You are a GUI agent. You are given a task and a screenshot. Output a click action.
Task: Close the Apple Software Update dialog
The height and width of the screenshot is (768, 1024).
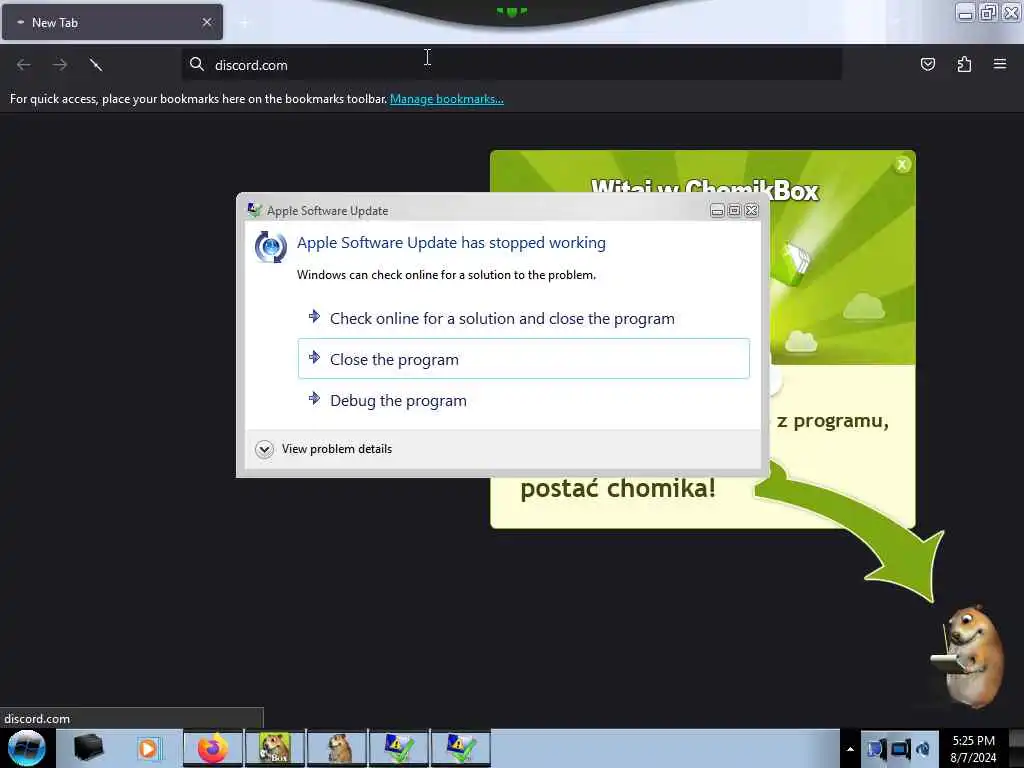pos(752,210)
